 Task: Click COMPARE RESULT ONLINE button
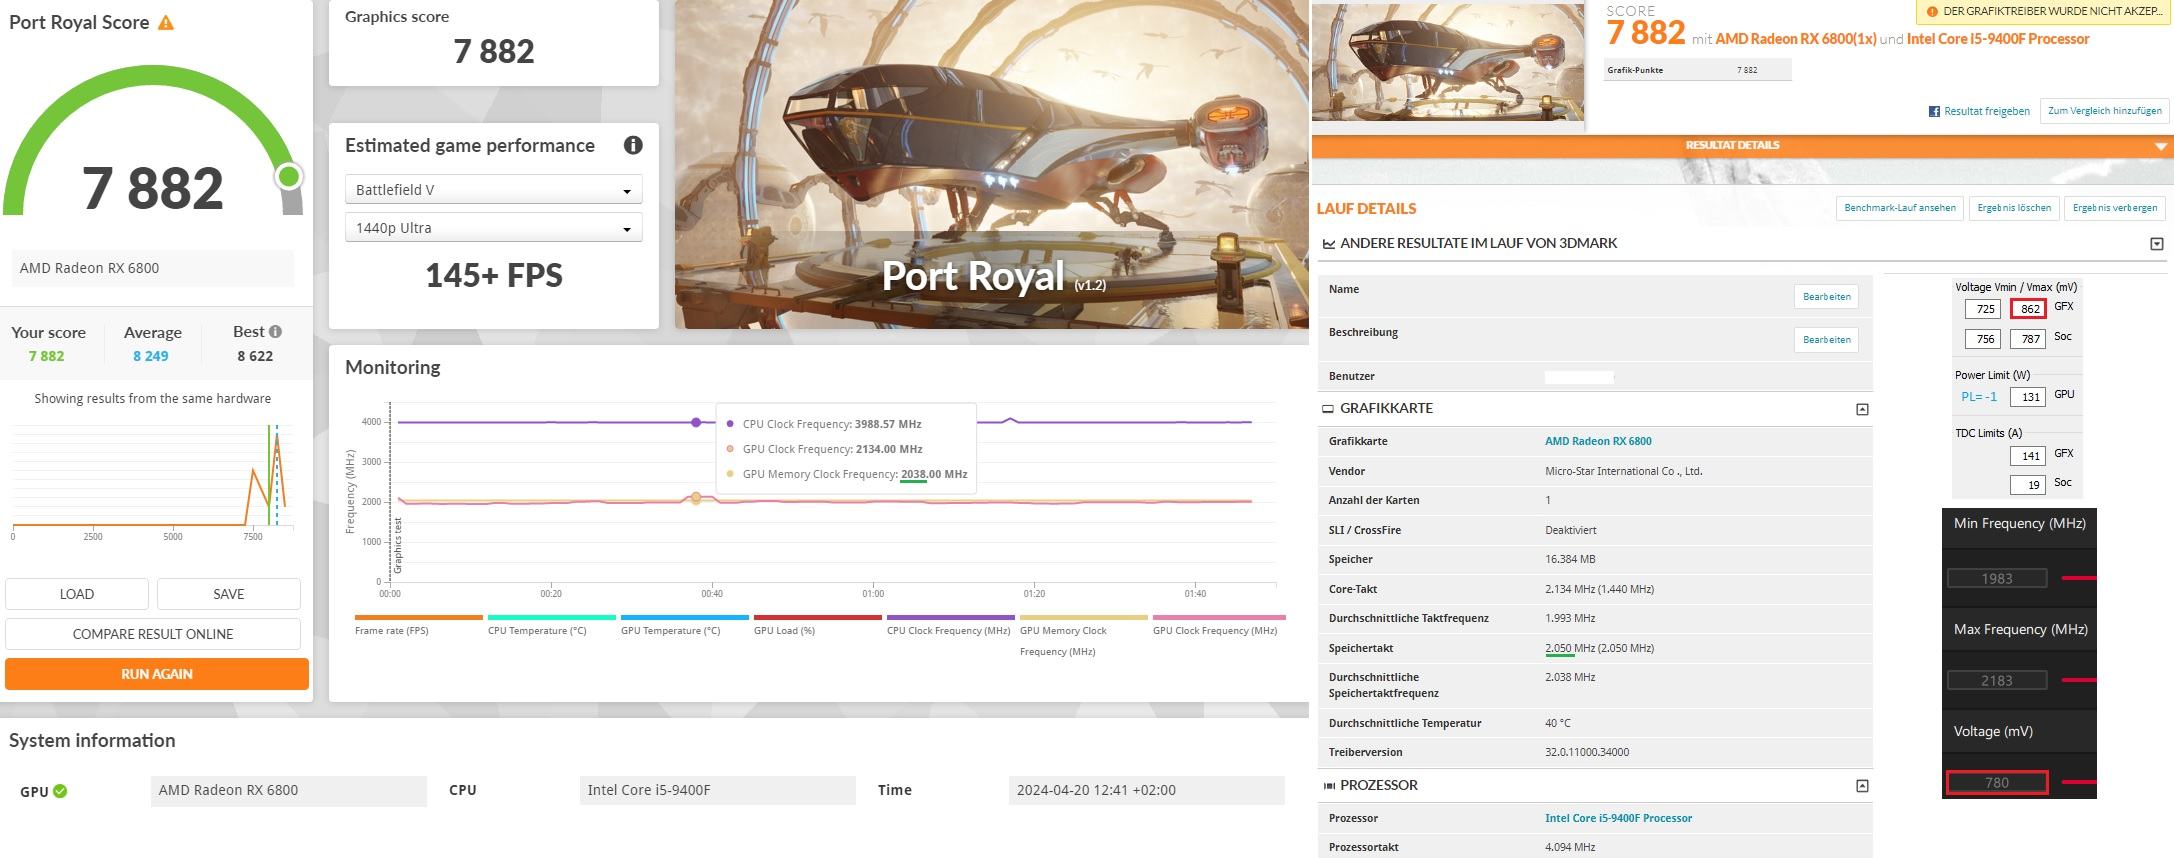(153, 634)
